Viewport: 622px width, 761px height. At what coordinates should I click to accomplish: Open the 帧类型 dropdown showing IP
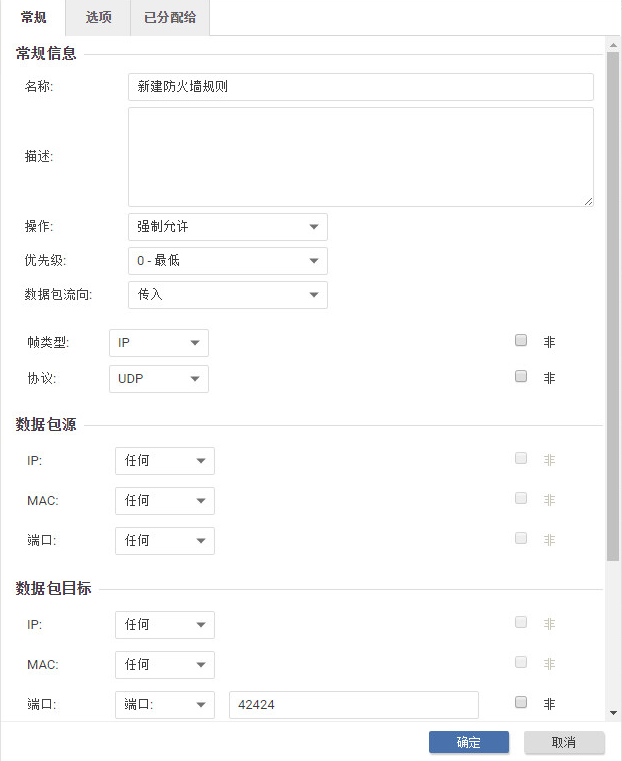click(x=158, y=343)
